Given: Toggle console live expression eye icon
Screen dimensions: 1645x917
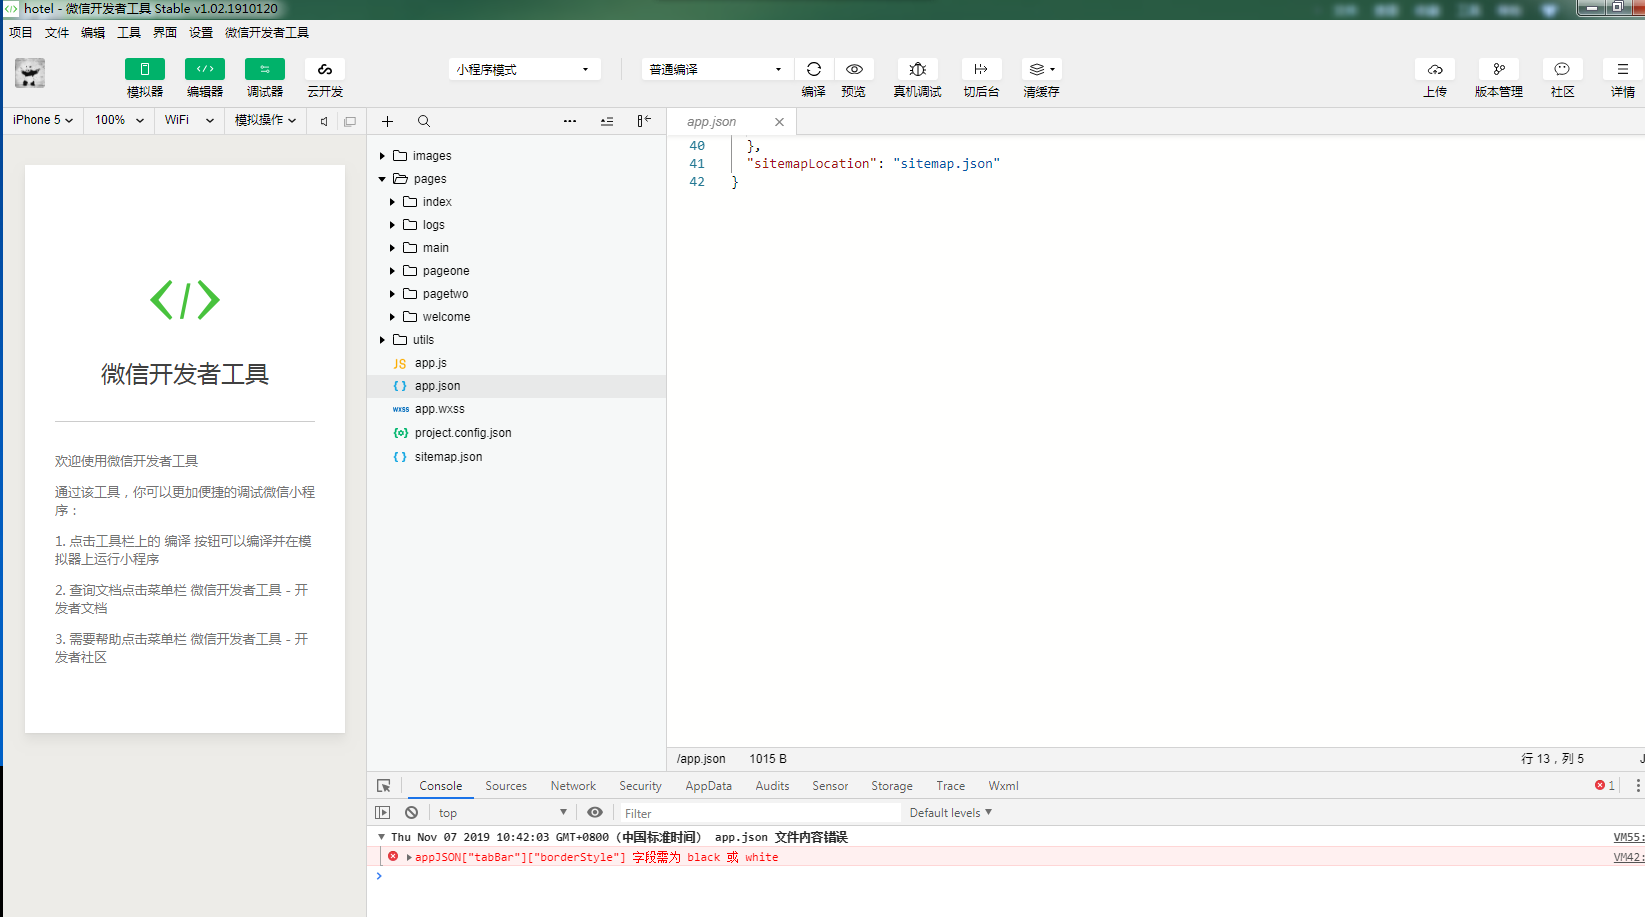Looking at the screenshot, I should coord(595,813).
